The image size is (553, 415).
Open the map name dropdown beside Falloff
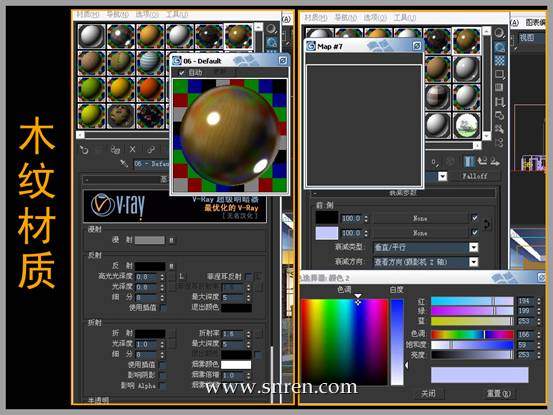[442, 176]
